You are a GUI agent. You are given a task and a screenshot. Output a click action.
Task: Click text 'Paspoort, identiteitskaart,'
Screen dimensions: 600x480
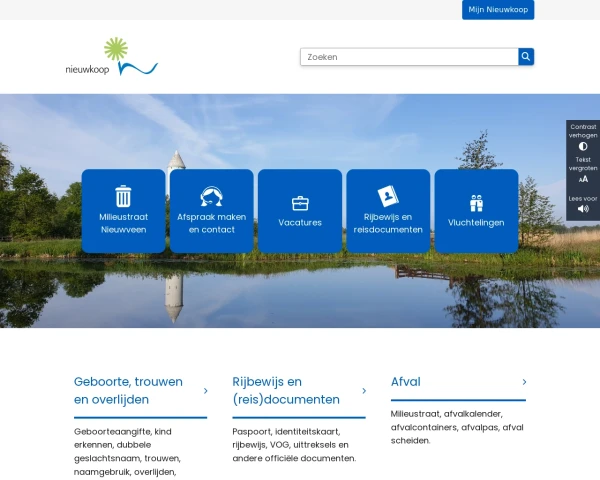[286, 431]
